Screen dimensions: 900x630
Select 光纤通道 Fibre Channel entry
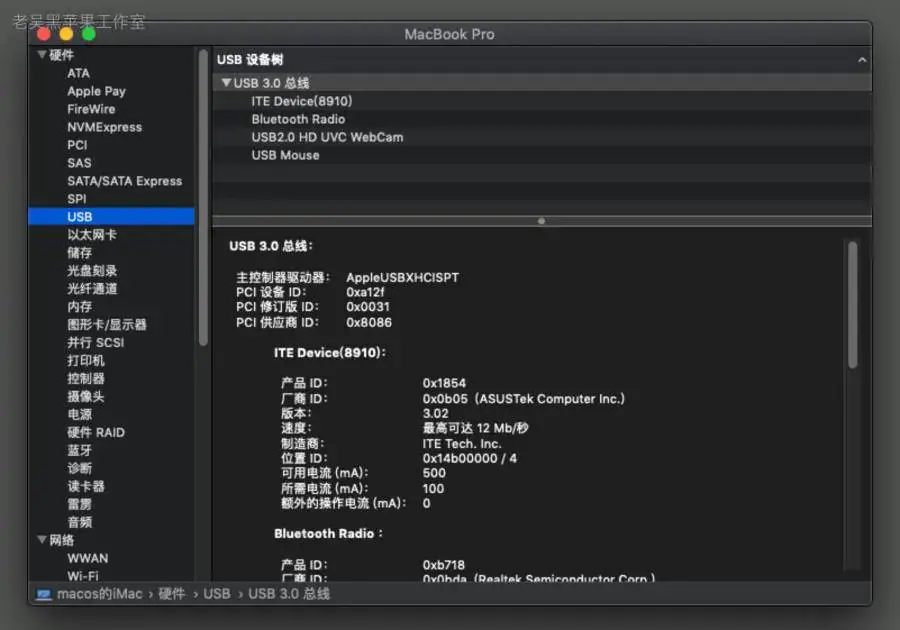tap(92, 289)
